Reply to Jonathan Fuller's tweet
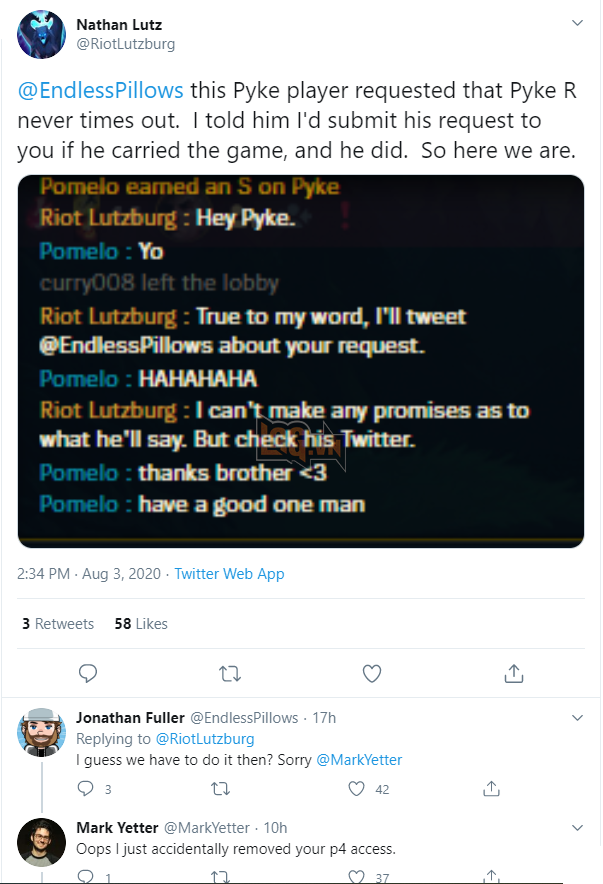The width and height of the screenshot is (603, 884). coord(85,789)
